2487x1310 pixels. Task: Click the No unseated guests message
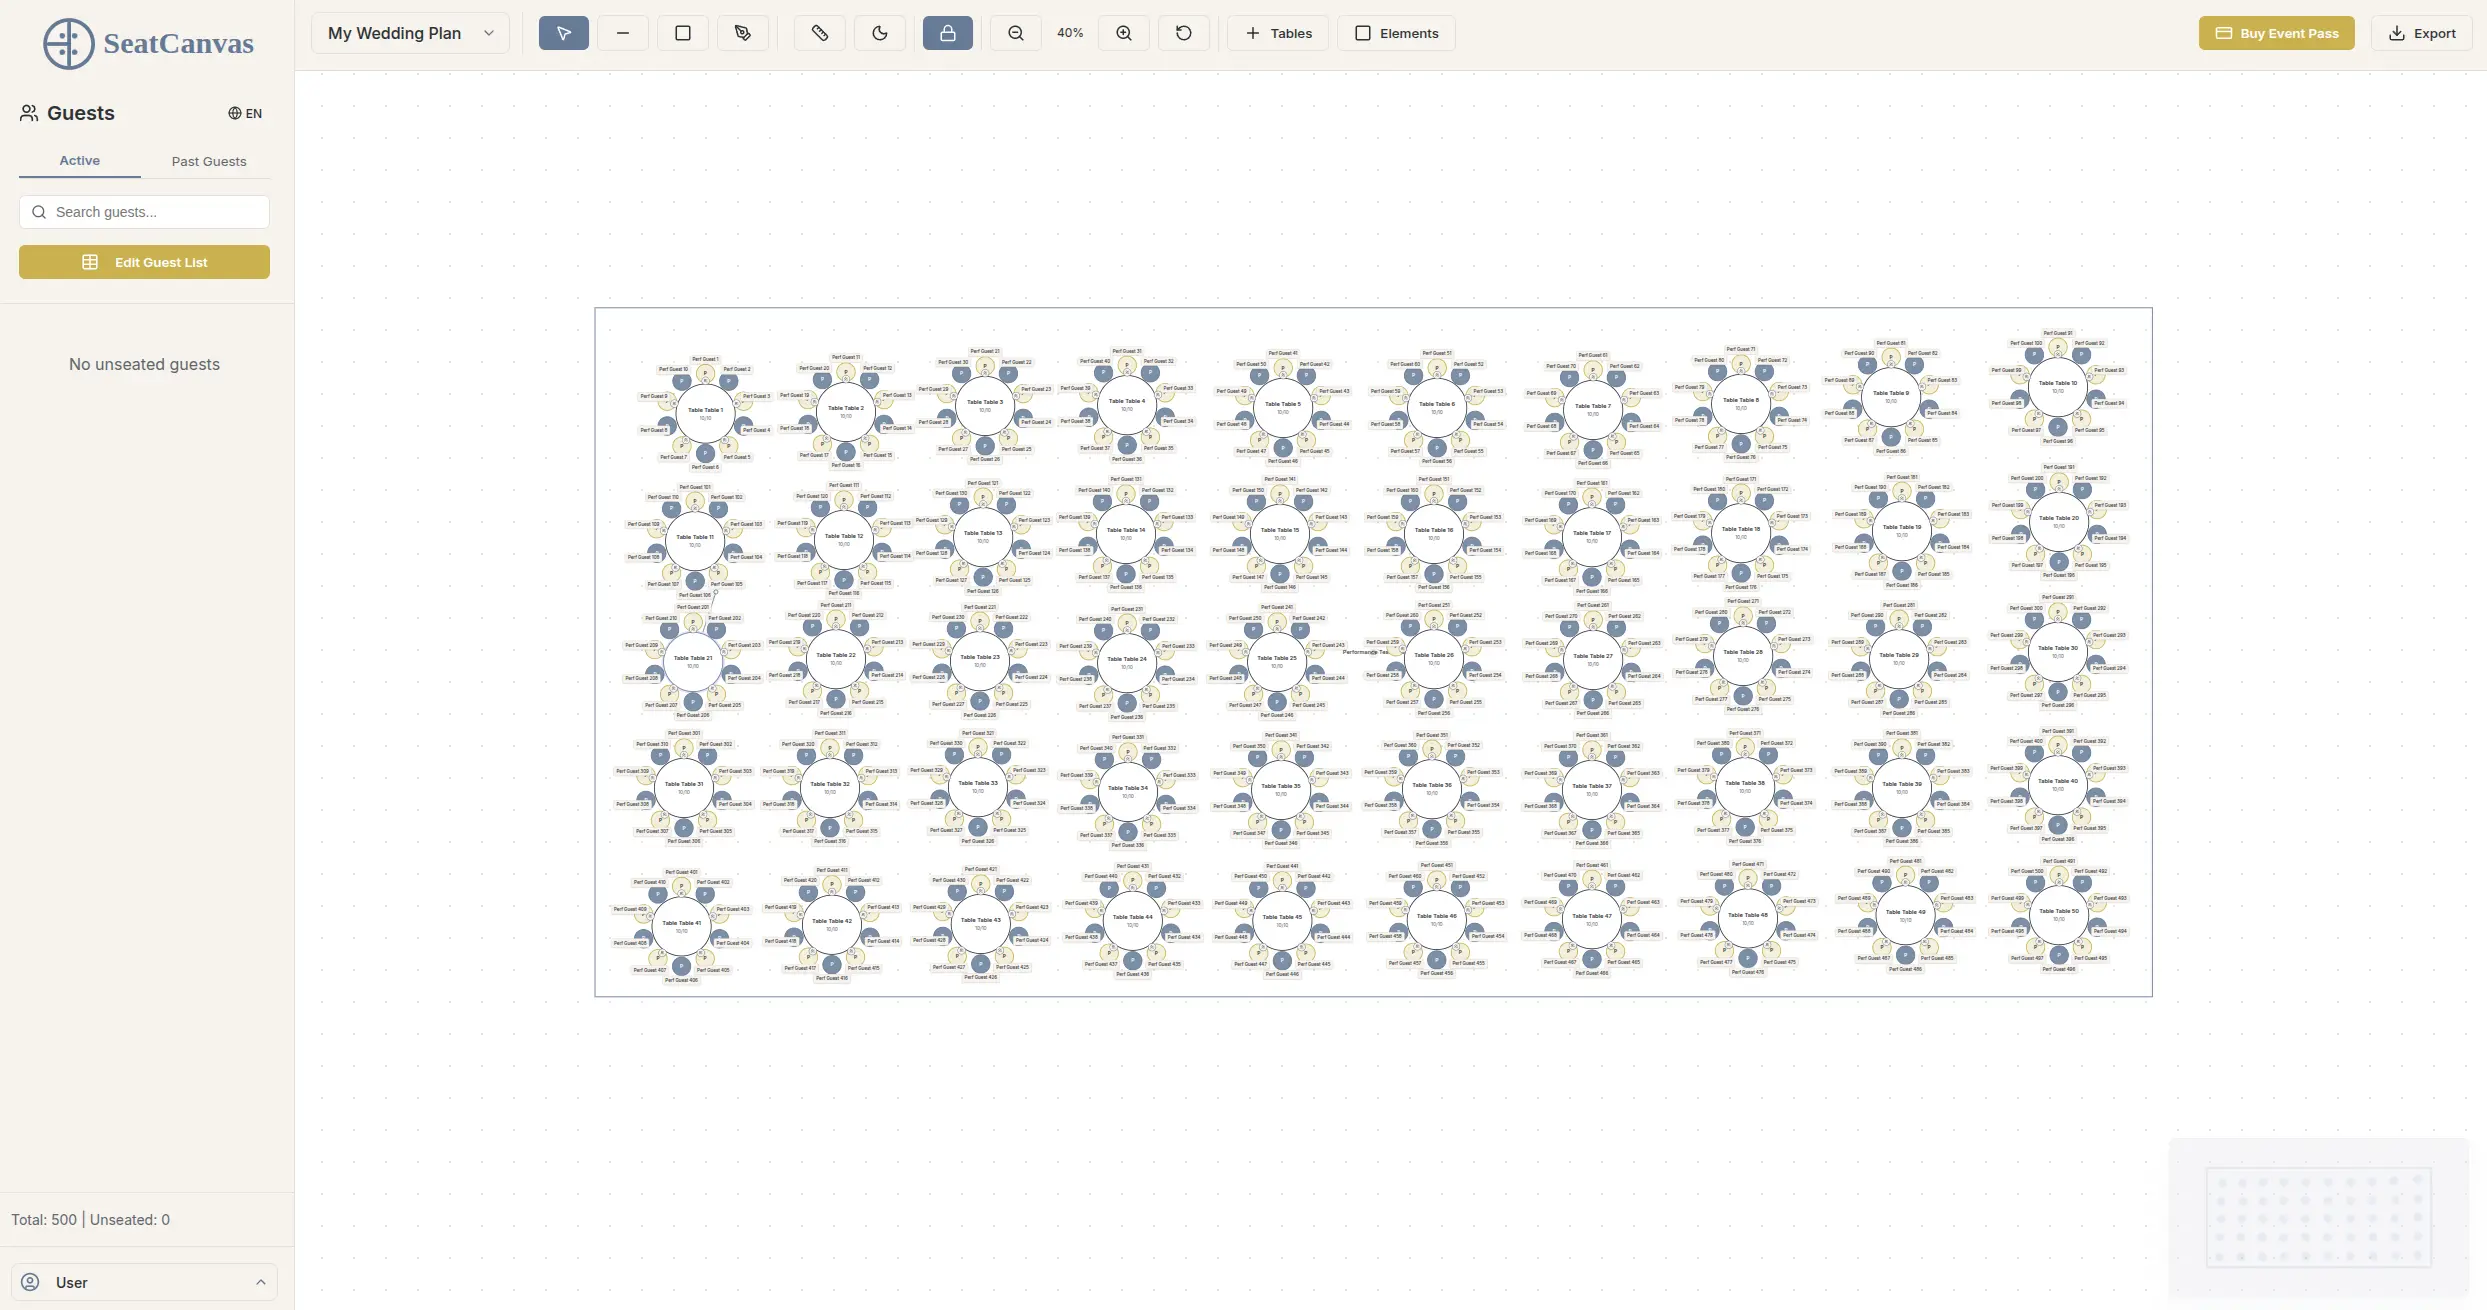point(144,364)
